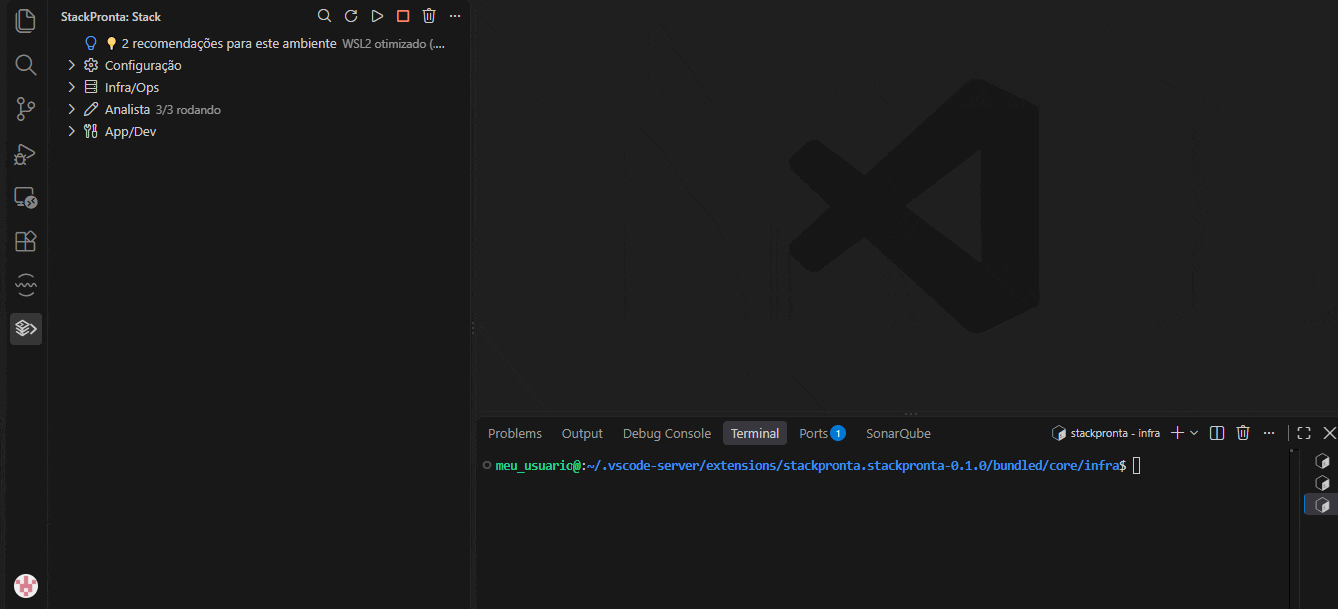Image resolution: width=1338 pixels, height=609 pixels.
Task: Delete stack using sidebar trash icon
Action: pos(429,16)
